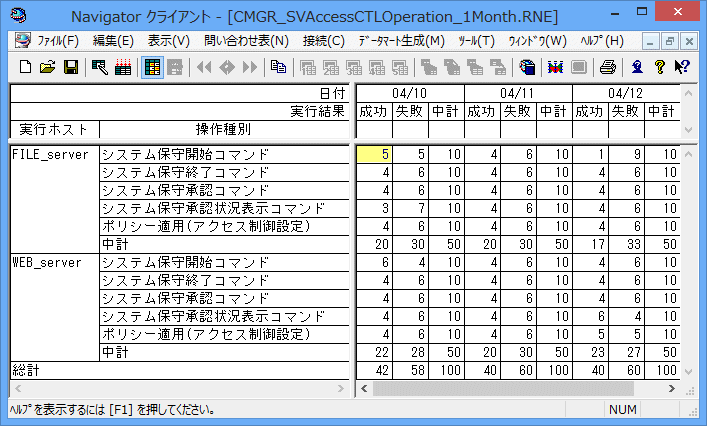
Task: Open the ウィンドウ(W) menu
Action: [537, 41]
